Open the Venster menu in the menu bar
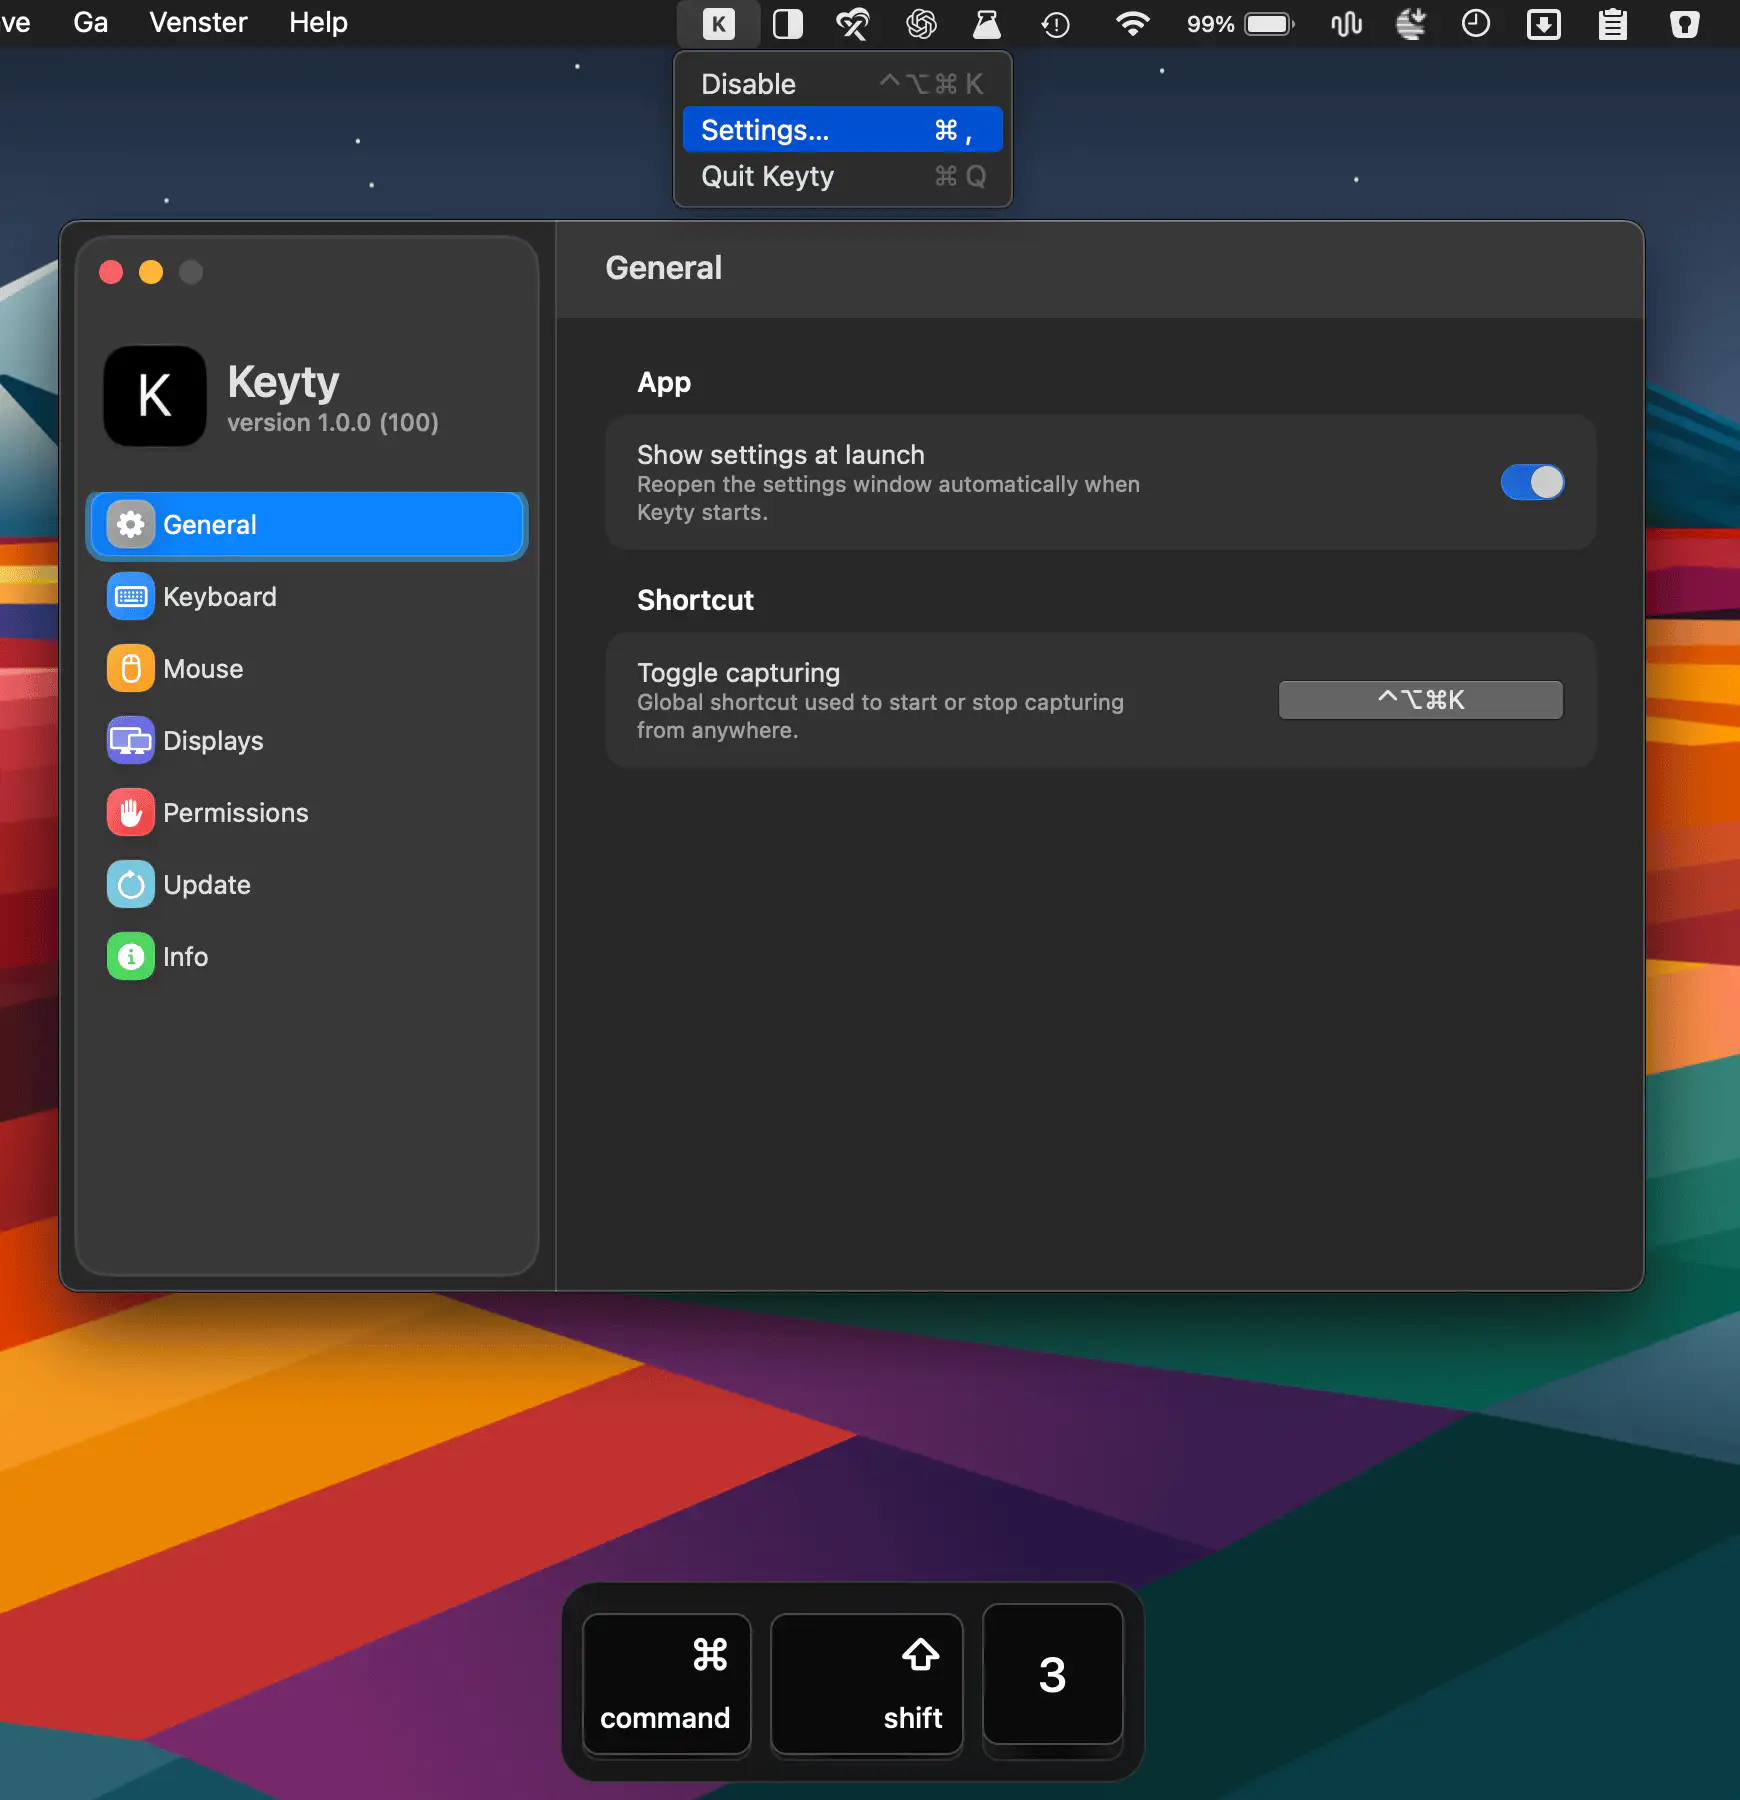 coord(198,22)
